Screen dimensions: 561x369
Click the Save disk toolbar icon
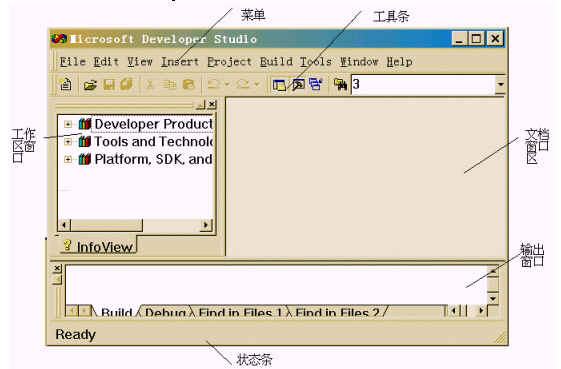109,84
